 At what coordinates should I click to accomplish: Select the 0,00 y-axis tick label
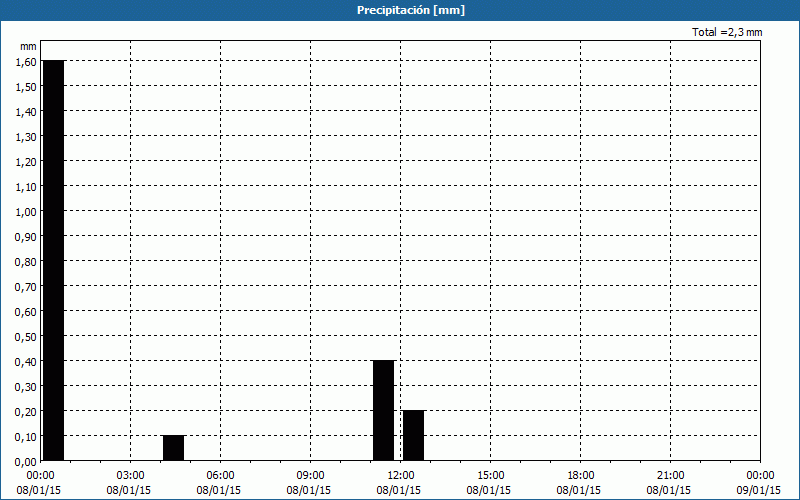point(26,461)
